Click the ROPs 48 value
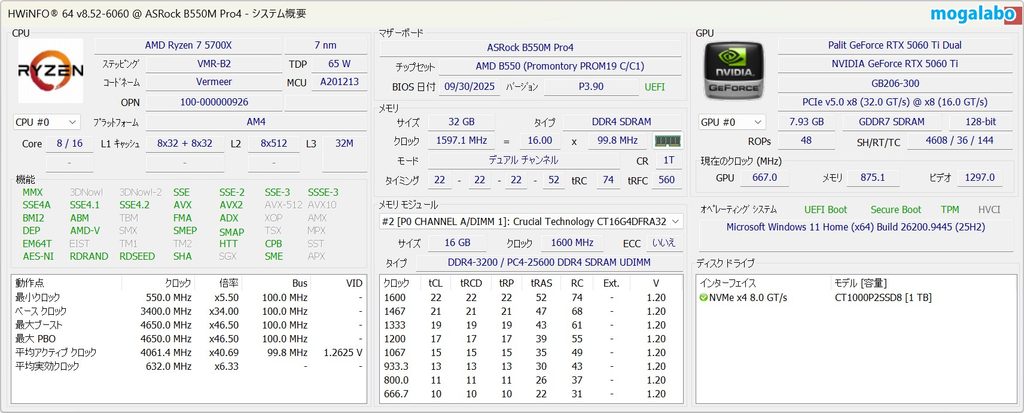 click(x=805, y=141)
